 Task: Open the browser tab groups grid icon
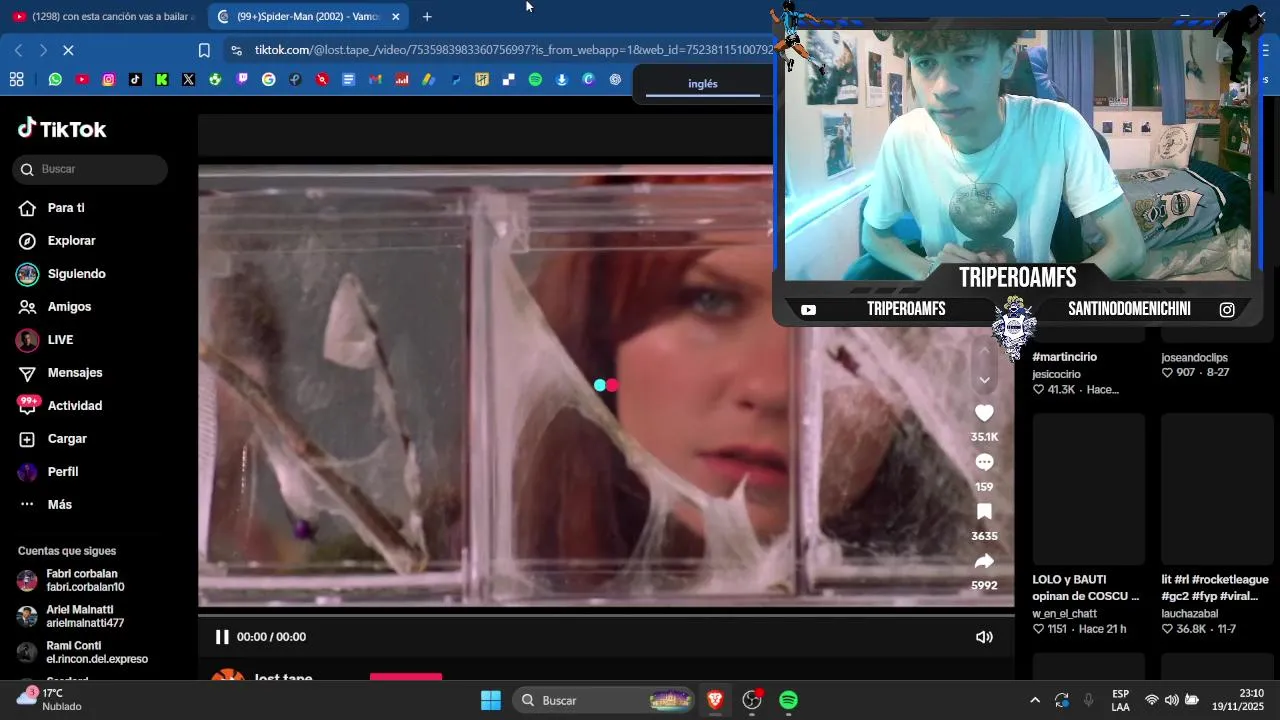16,80
